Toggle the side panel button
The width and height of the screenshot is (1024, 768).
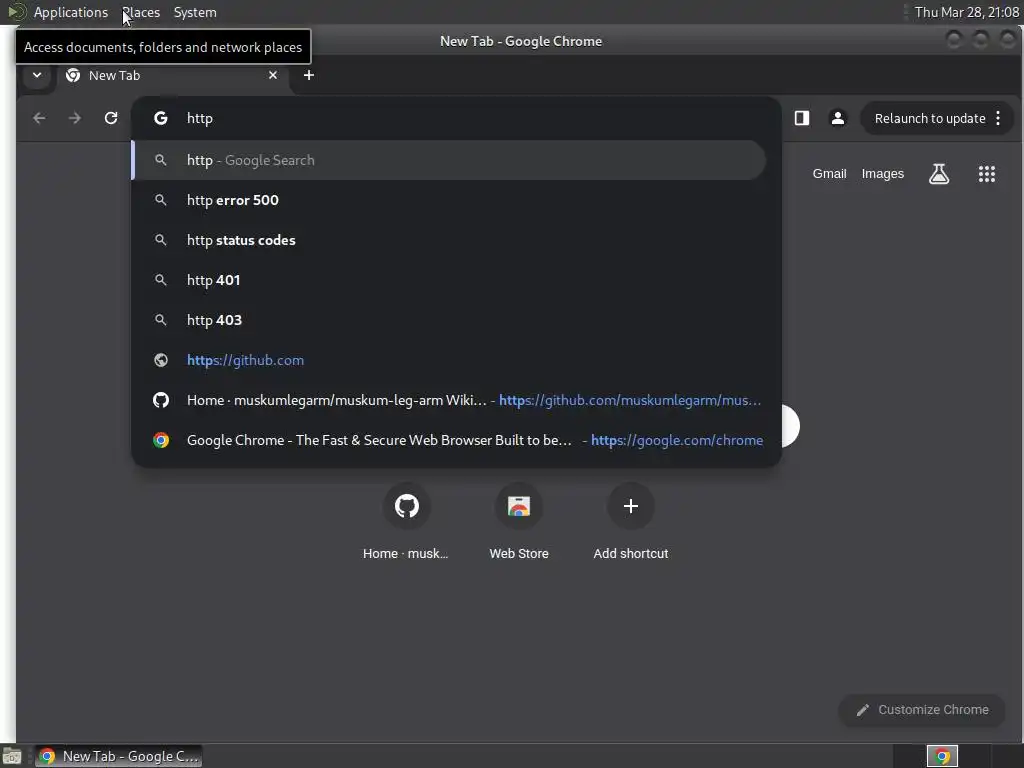(x=802, y=118)
